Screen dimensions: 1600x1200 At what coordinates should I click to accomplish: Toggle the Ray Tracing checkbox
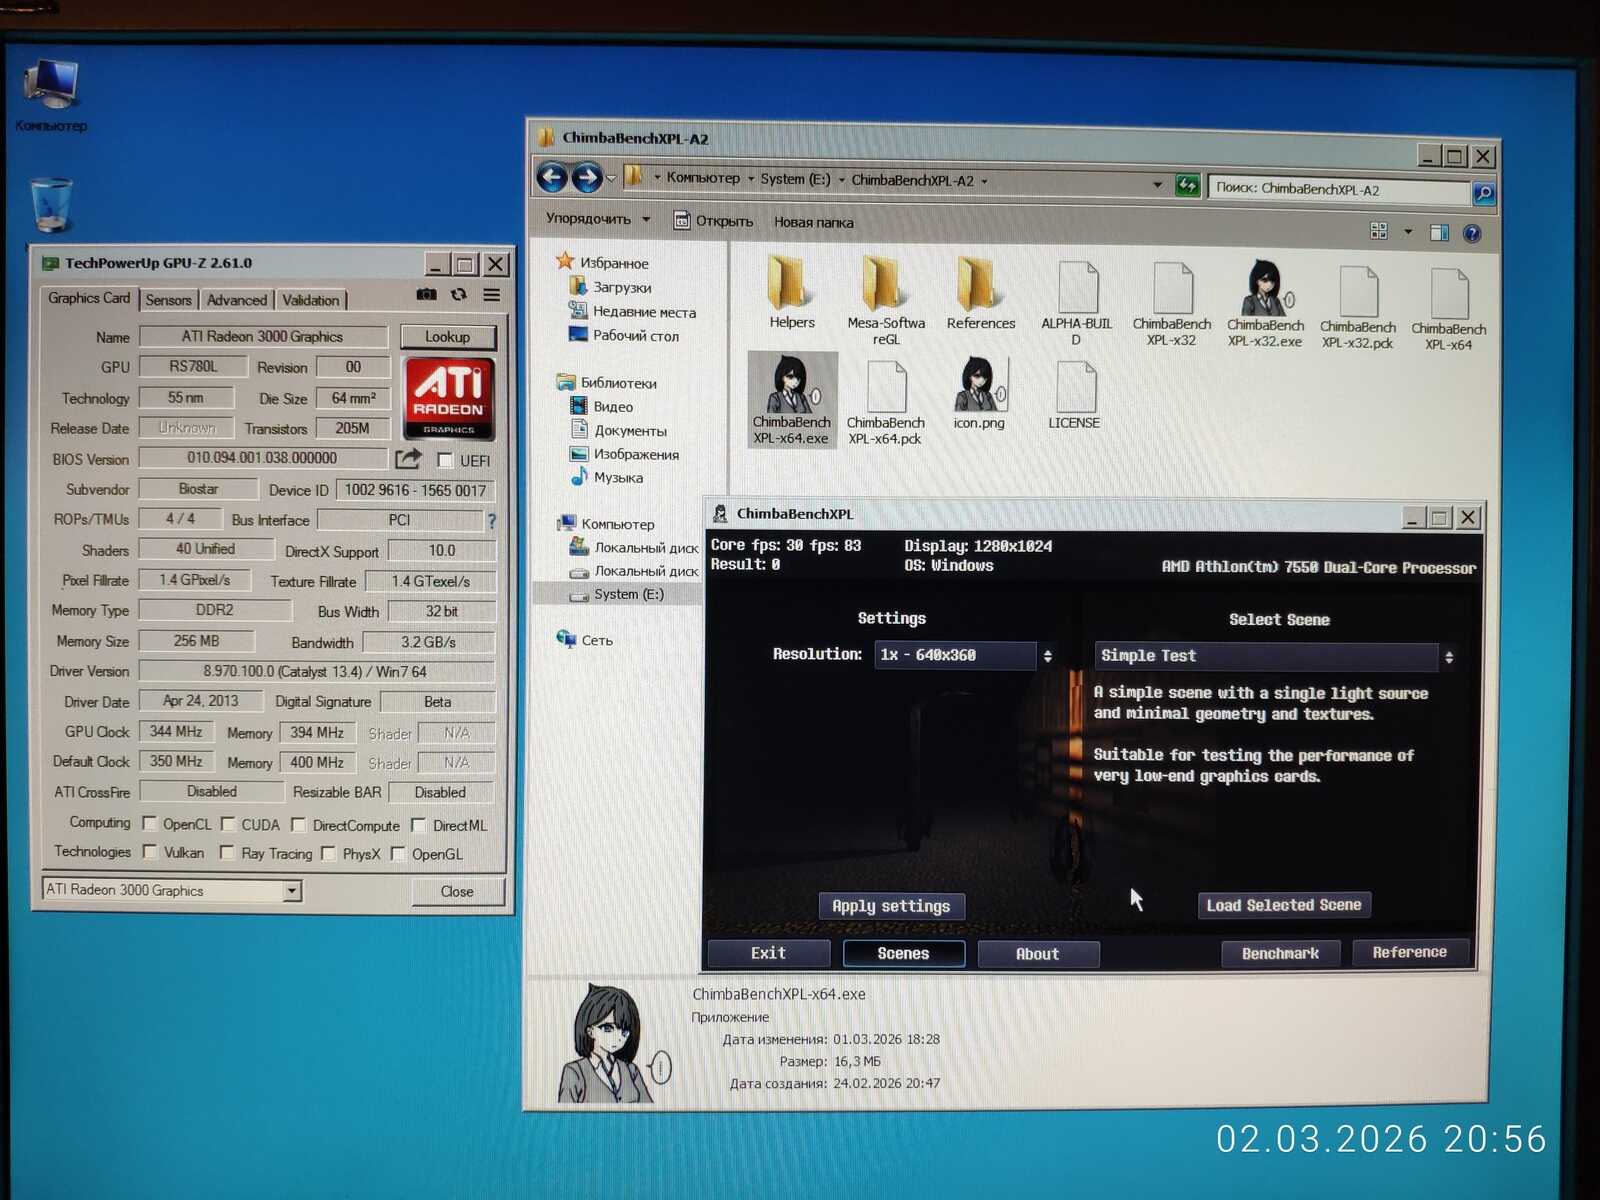pyautogui.click(x=227, y=853)
